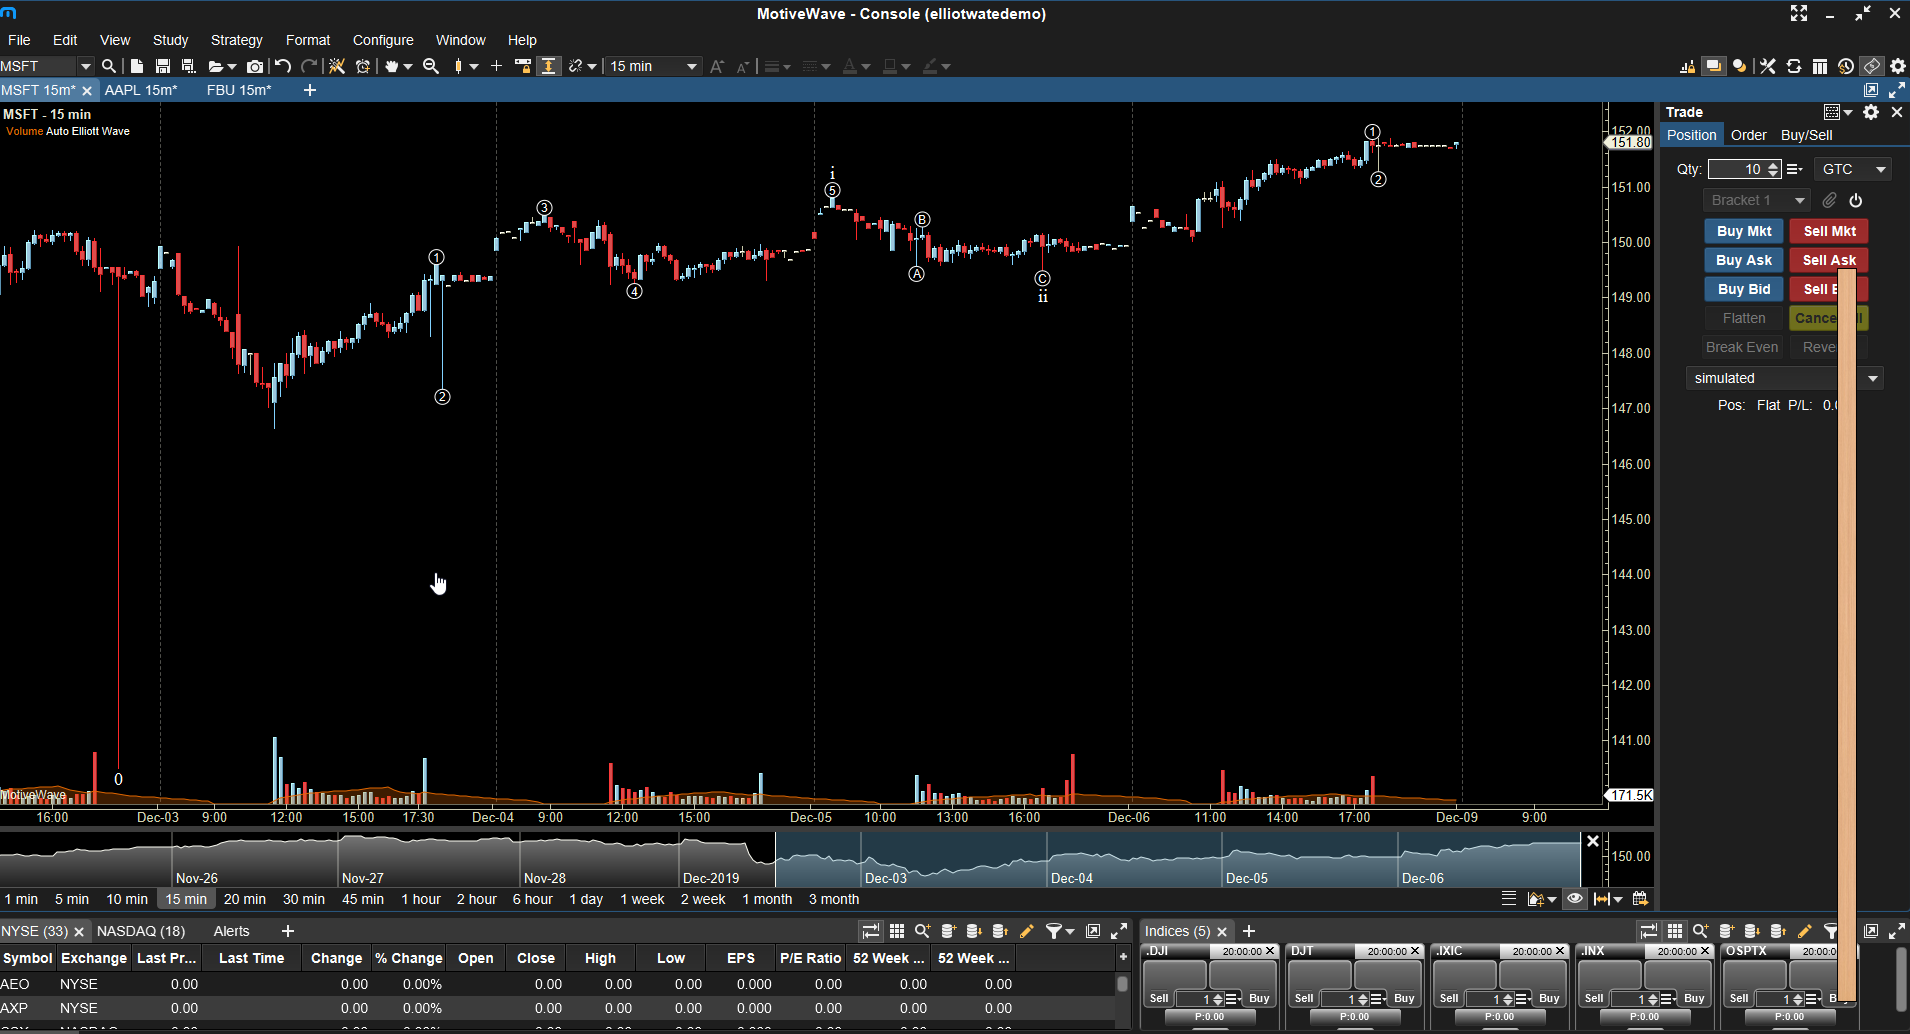This screenshot has width=1910, height=1034.
Task: Select the 5 min bar size
Action: click(72, 899)
